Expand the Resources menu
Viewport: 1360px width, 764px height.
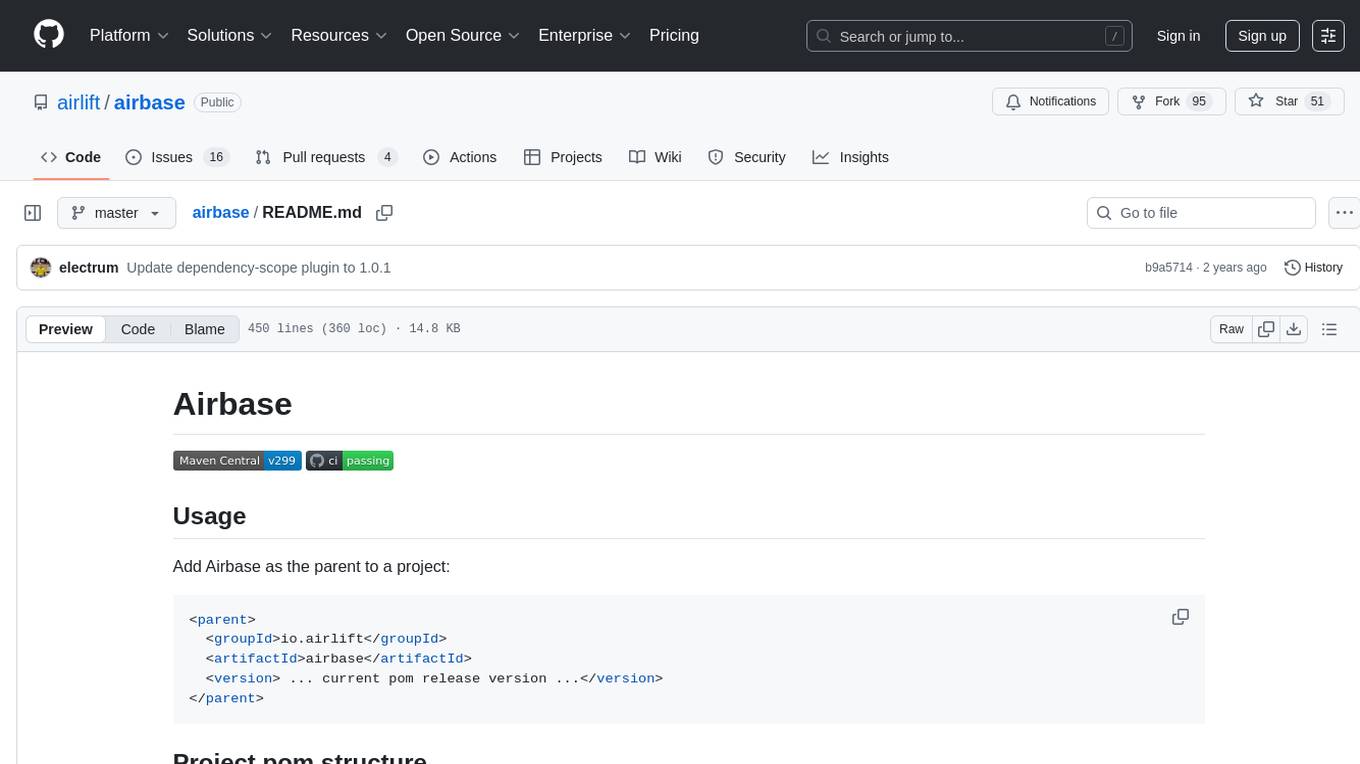(338, 35)
